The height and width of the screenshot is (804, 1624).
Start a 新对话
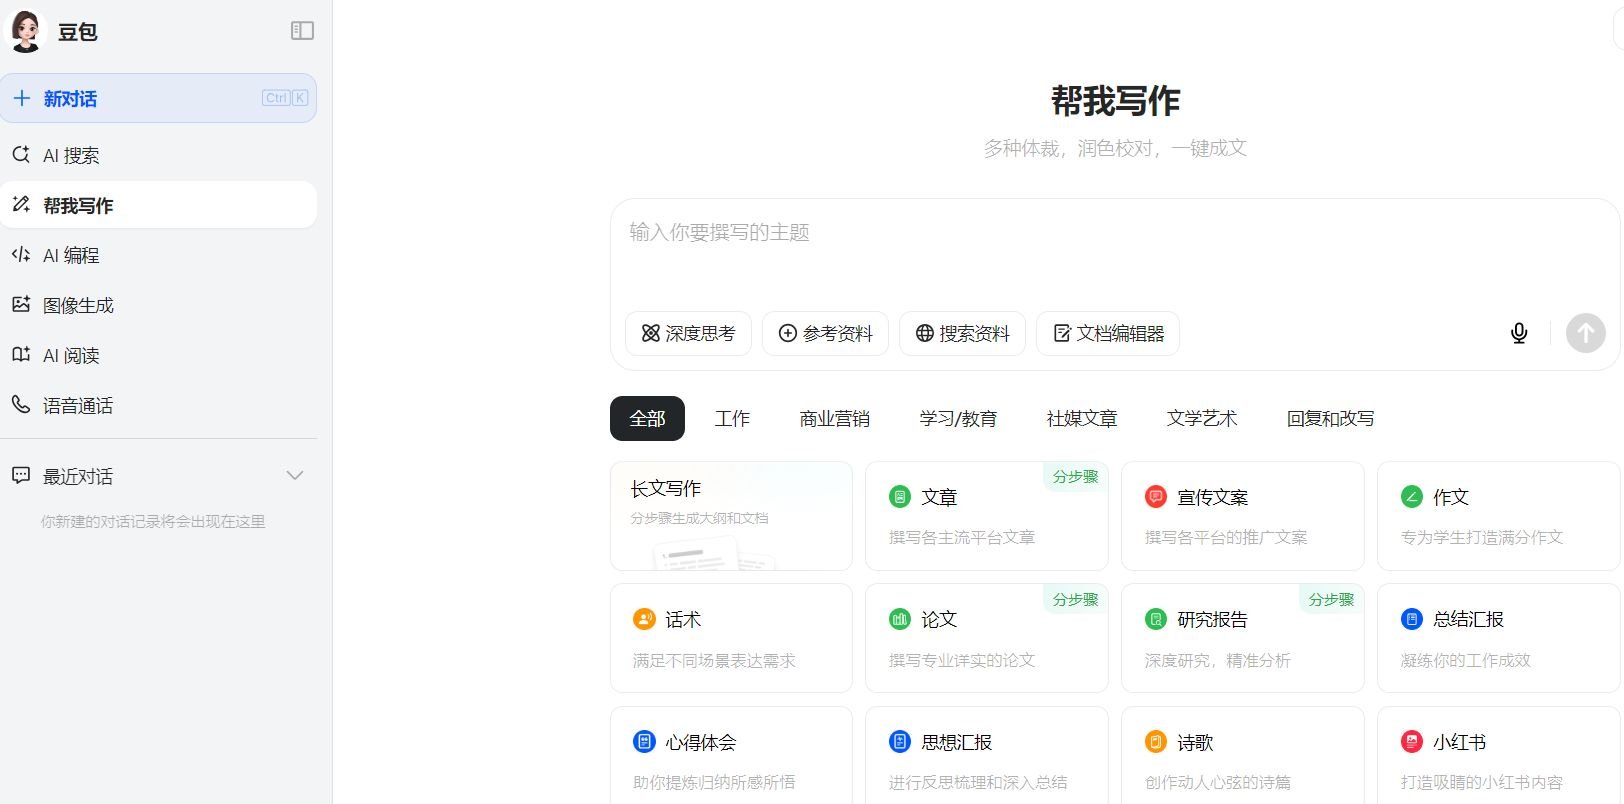(x=158, y=98)
